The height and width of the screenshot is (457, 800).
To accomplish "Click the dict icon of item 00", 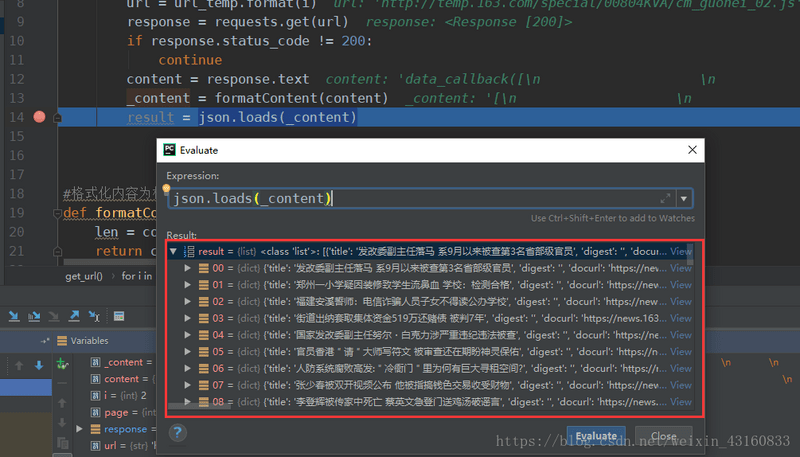I will [x=204, y=268].
